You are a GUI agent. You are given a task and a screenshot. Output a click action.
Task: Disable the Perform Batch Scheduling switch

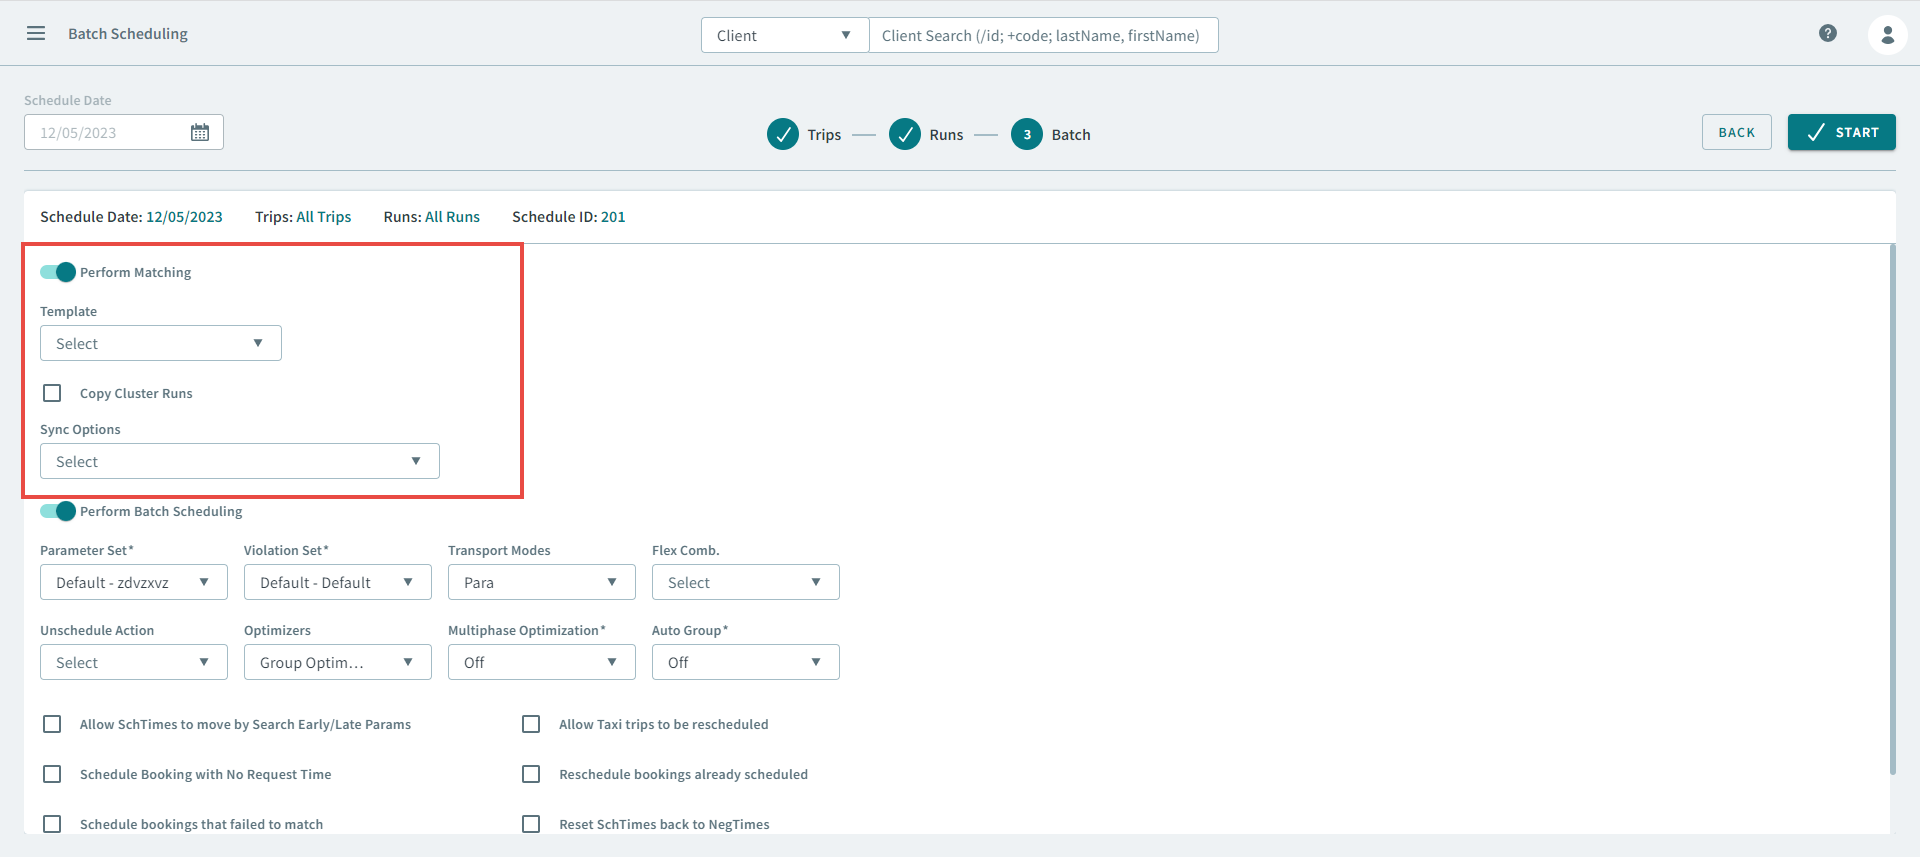pos(58,511)
